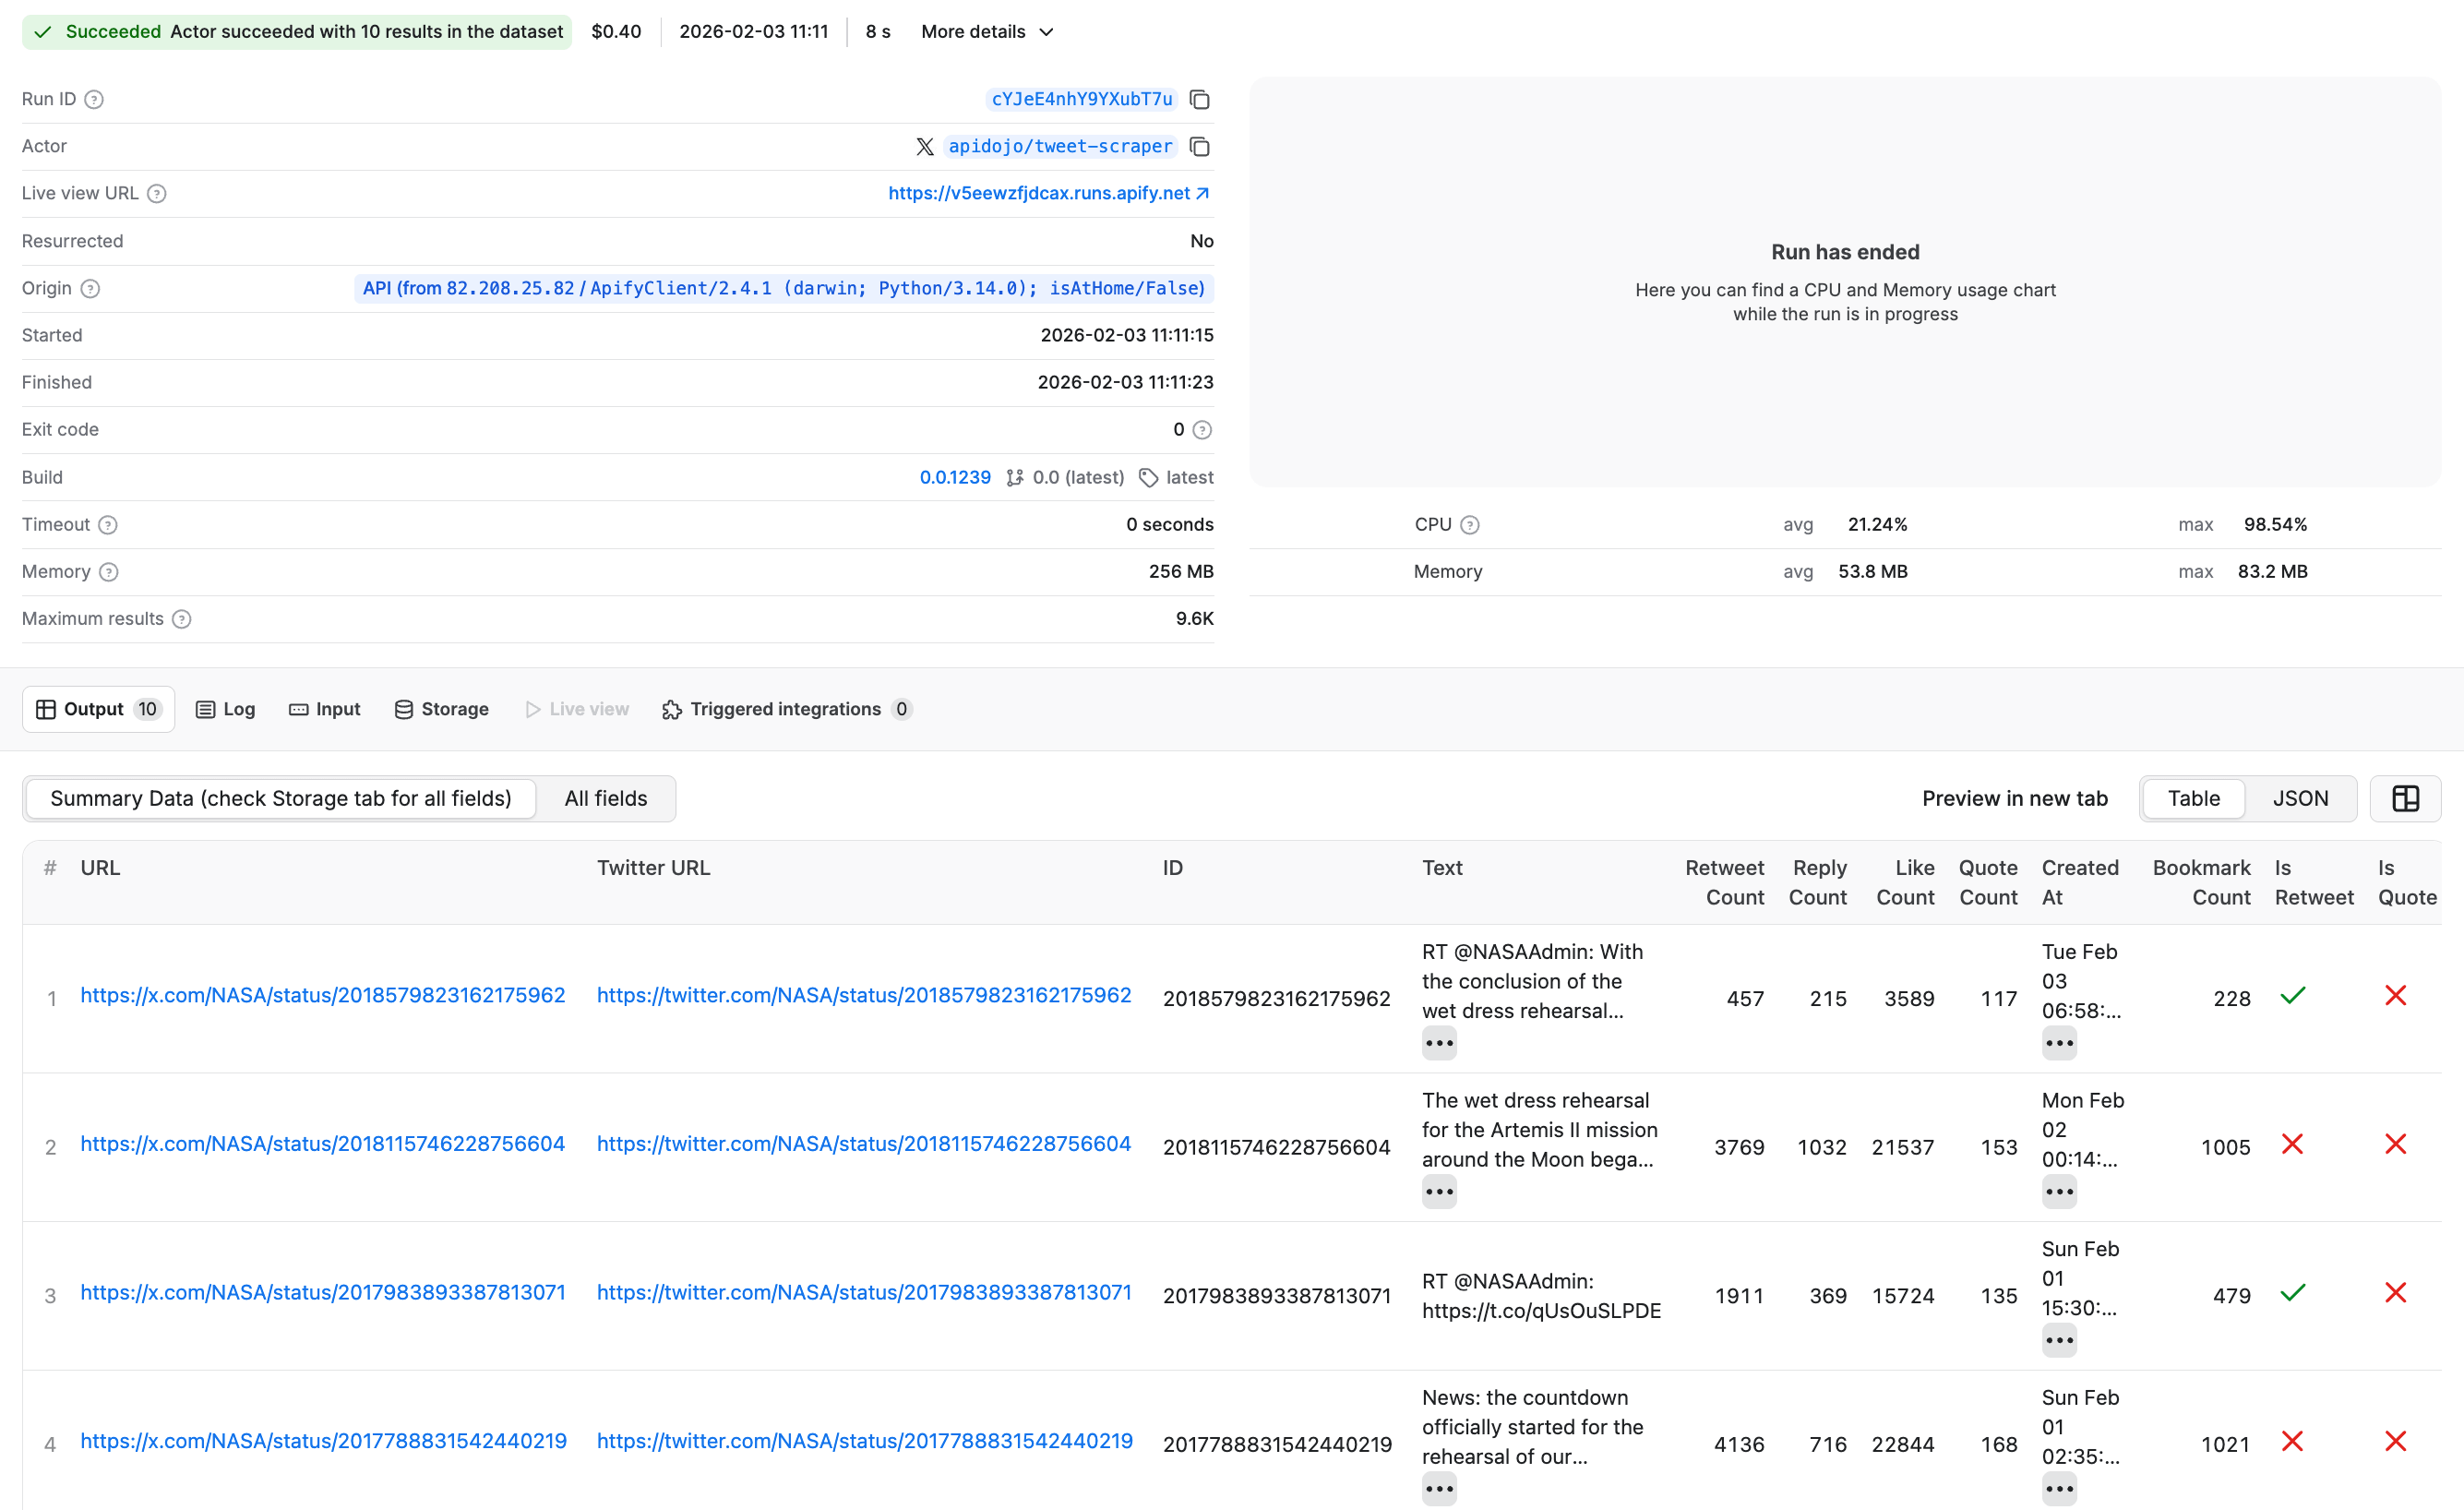Expand Created At value in row two

2059,1192
